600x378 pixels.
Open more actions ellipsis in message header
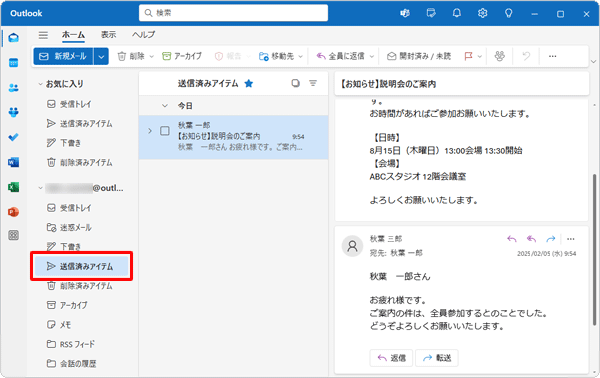pyautogui.click(x=571, y=239)
